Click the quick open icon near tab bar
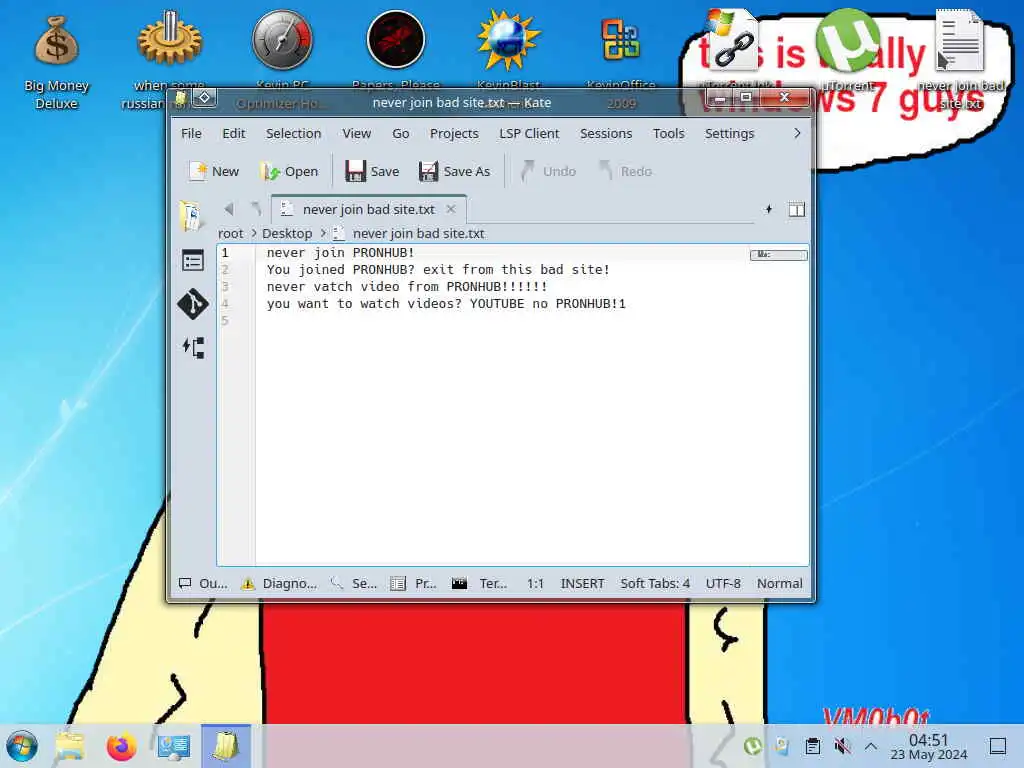 (769, 209)
